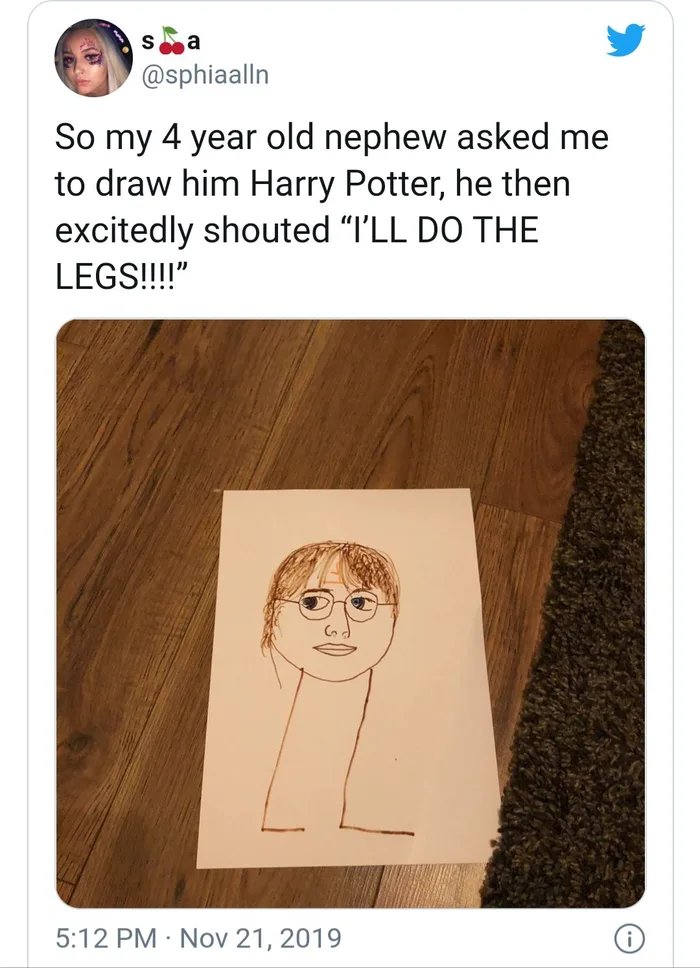Viewport: 700px width, 968px height.
Task: Click the 'I'LL DO THE' text
Action: coord(438,230)
